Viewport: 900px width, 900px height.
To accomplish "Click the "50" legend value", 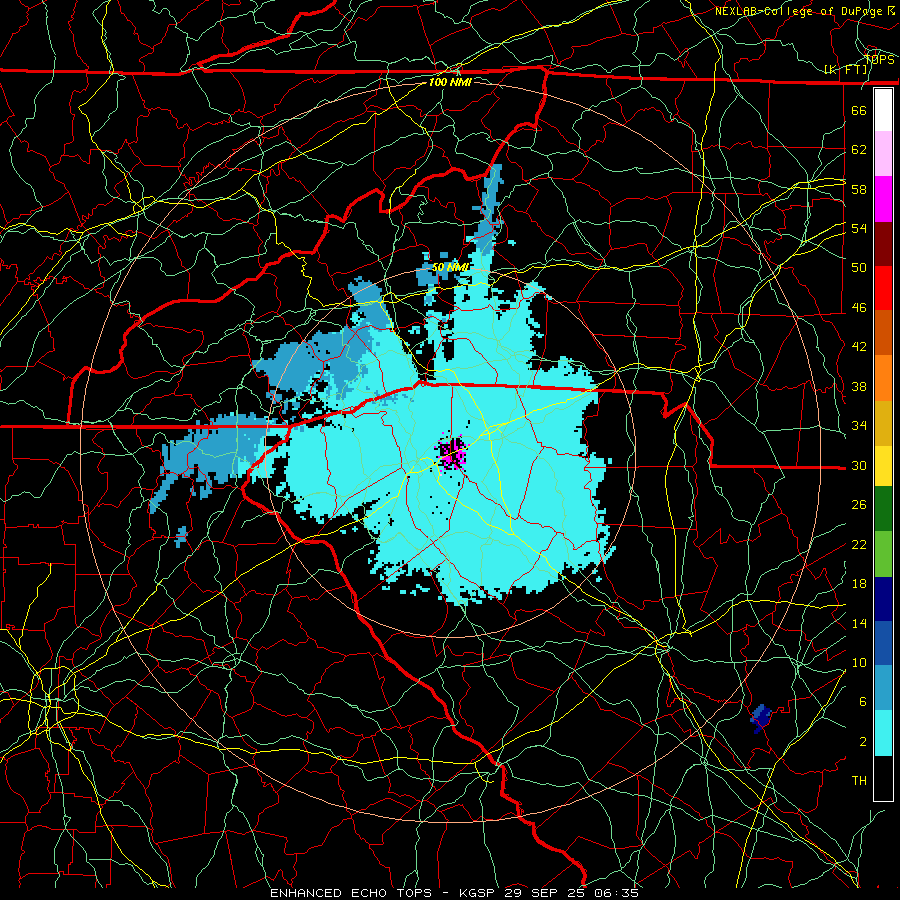I will [x=859, y=268].
